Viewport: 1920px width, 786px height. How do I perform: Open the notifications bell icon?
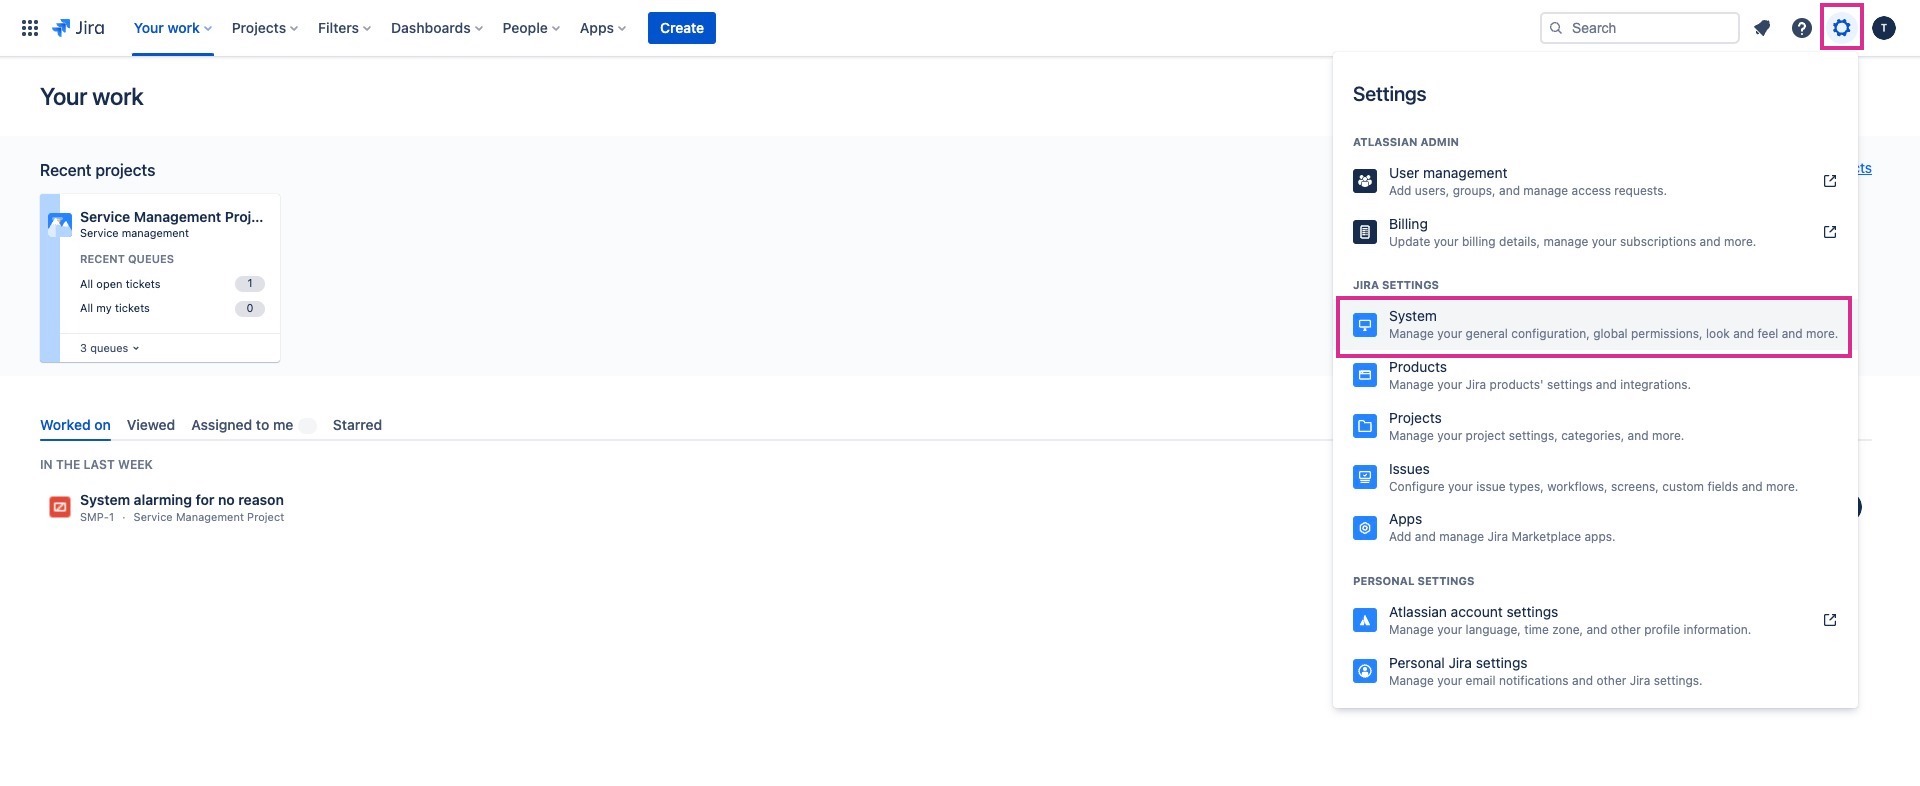tap(1762, 28)
